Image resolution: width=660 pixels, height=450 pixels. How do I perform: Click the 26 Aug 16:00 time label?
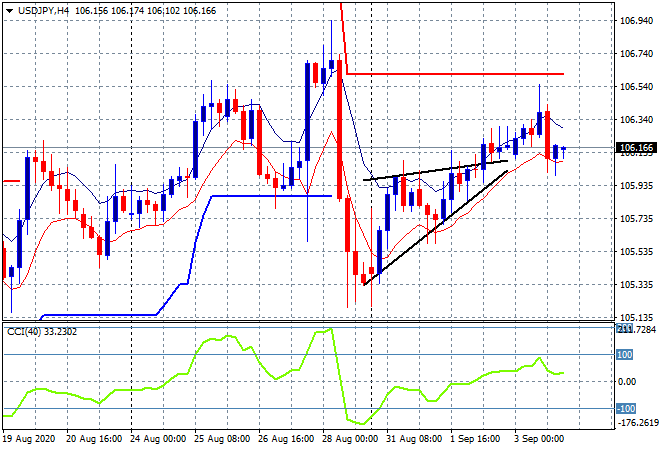click(286, 439)
